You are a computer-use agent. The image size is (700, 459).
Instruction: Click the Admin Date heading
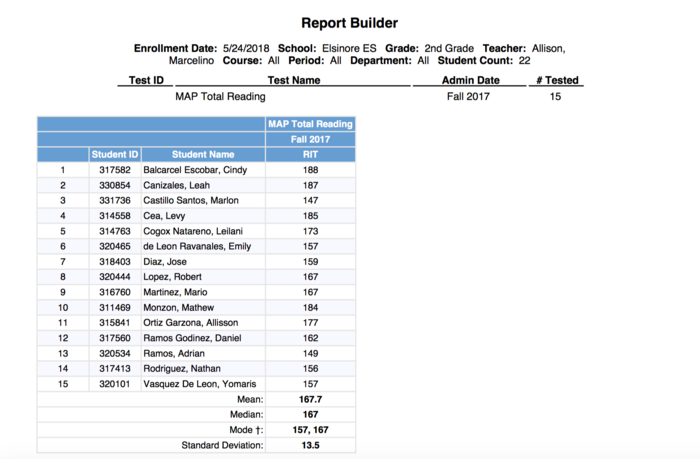tap(470, 80)
